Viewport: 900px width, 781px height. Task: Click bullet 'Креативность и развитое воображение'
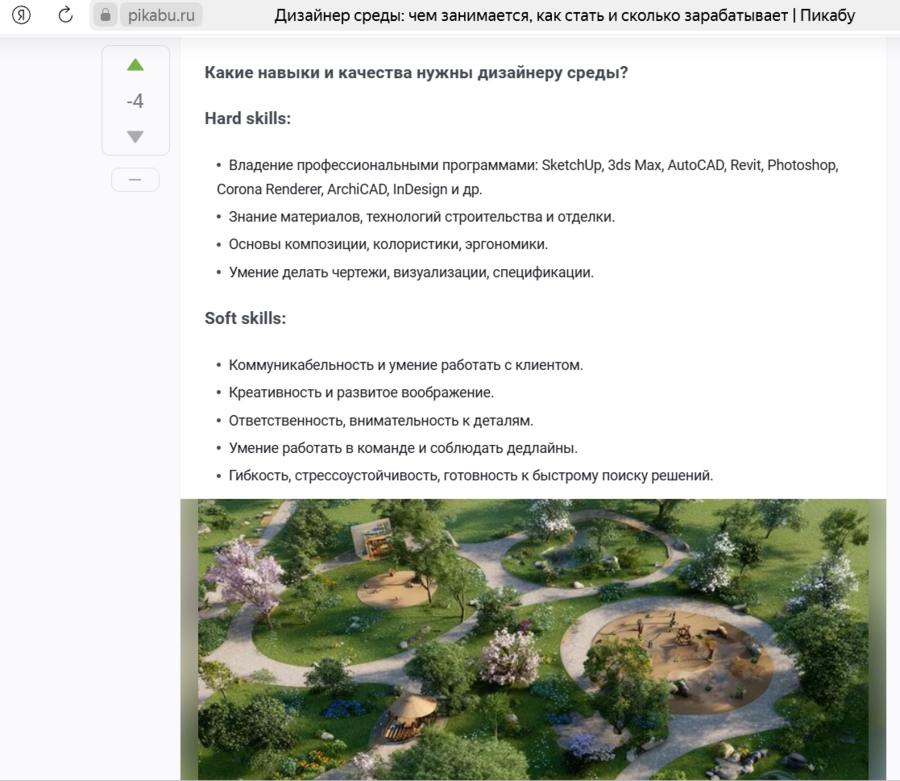[361, 393]
